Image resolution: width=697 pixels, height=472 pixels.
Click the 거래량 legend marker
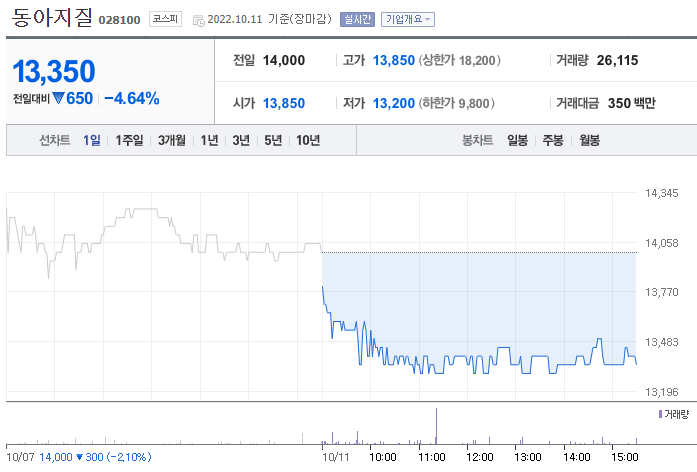[x=661, y=414]
